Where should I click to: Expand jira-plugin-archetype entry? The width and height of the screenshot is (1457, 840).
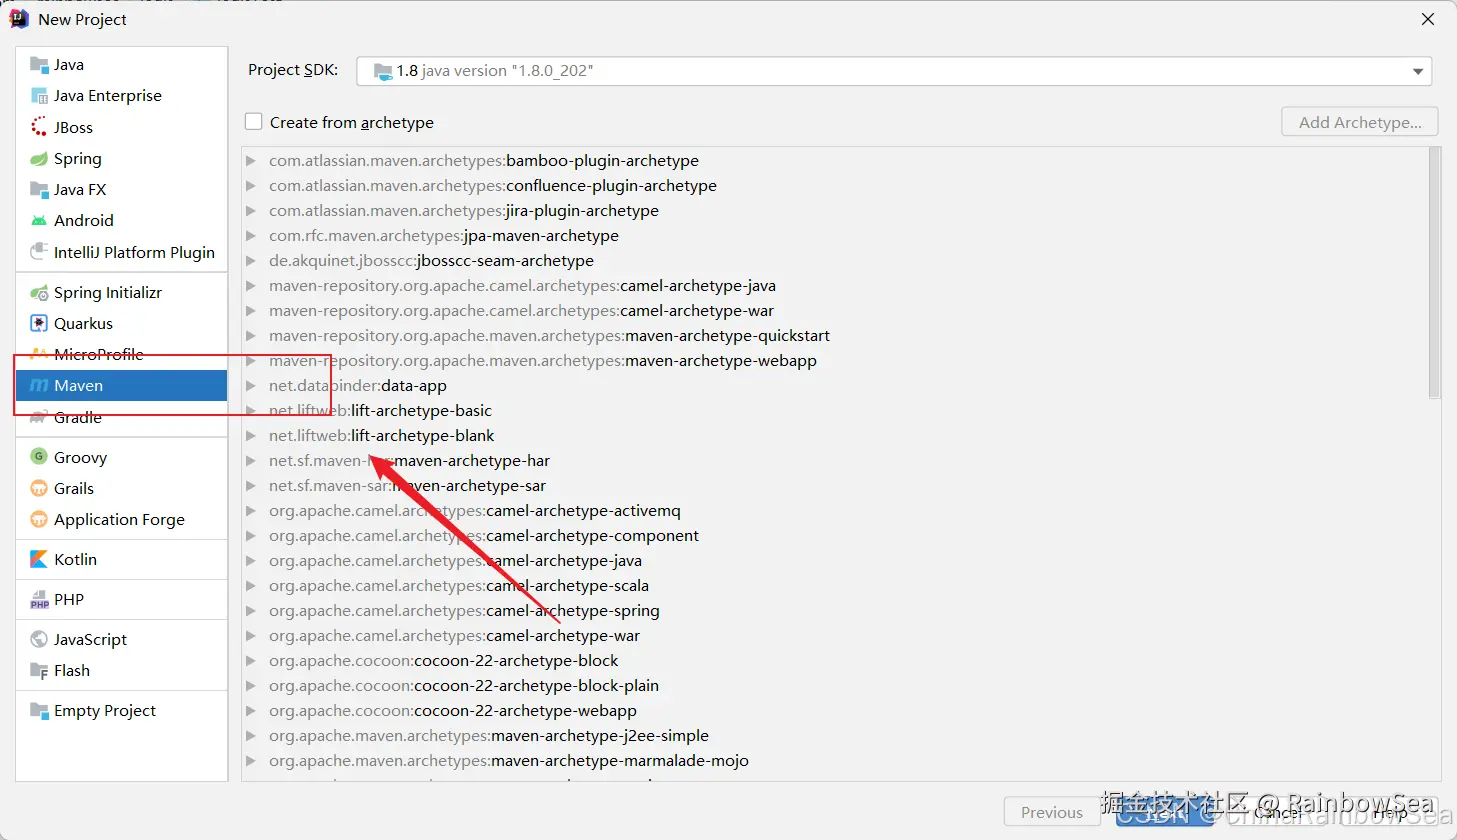tap(251, 211)
